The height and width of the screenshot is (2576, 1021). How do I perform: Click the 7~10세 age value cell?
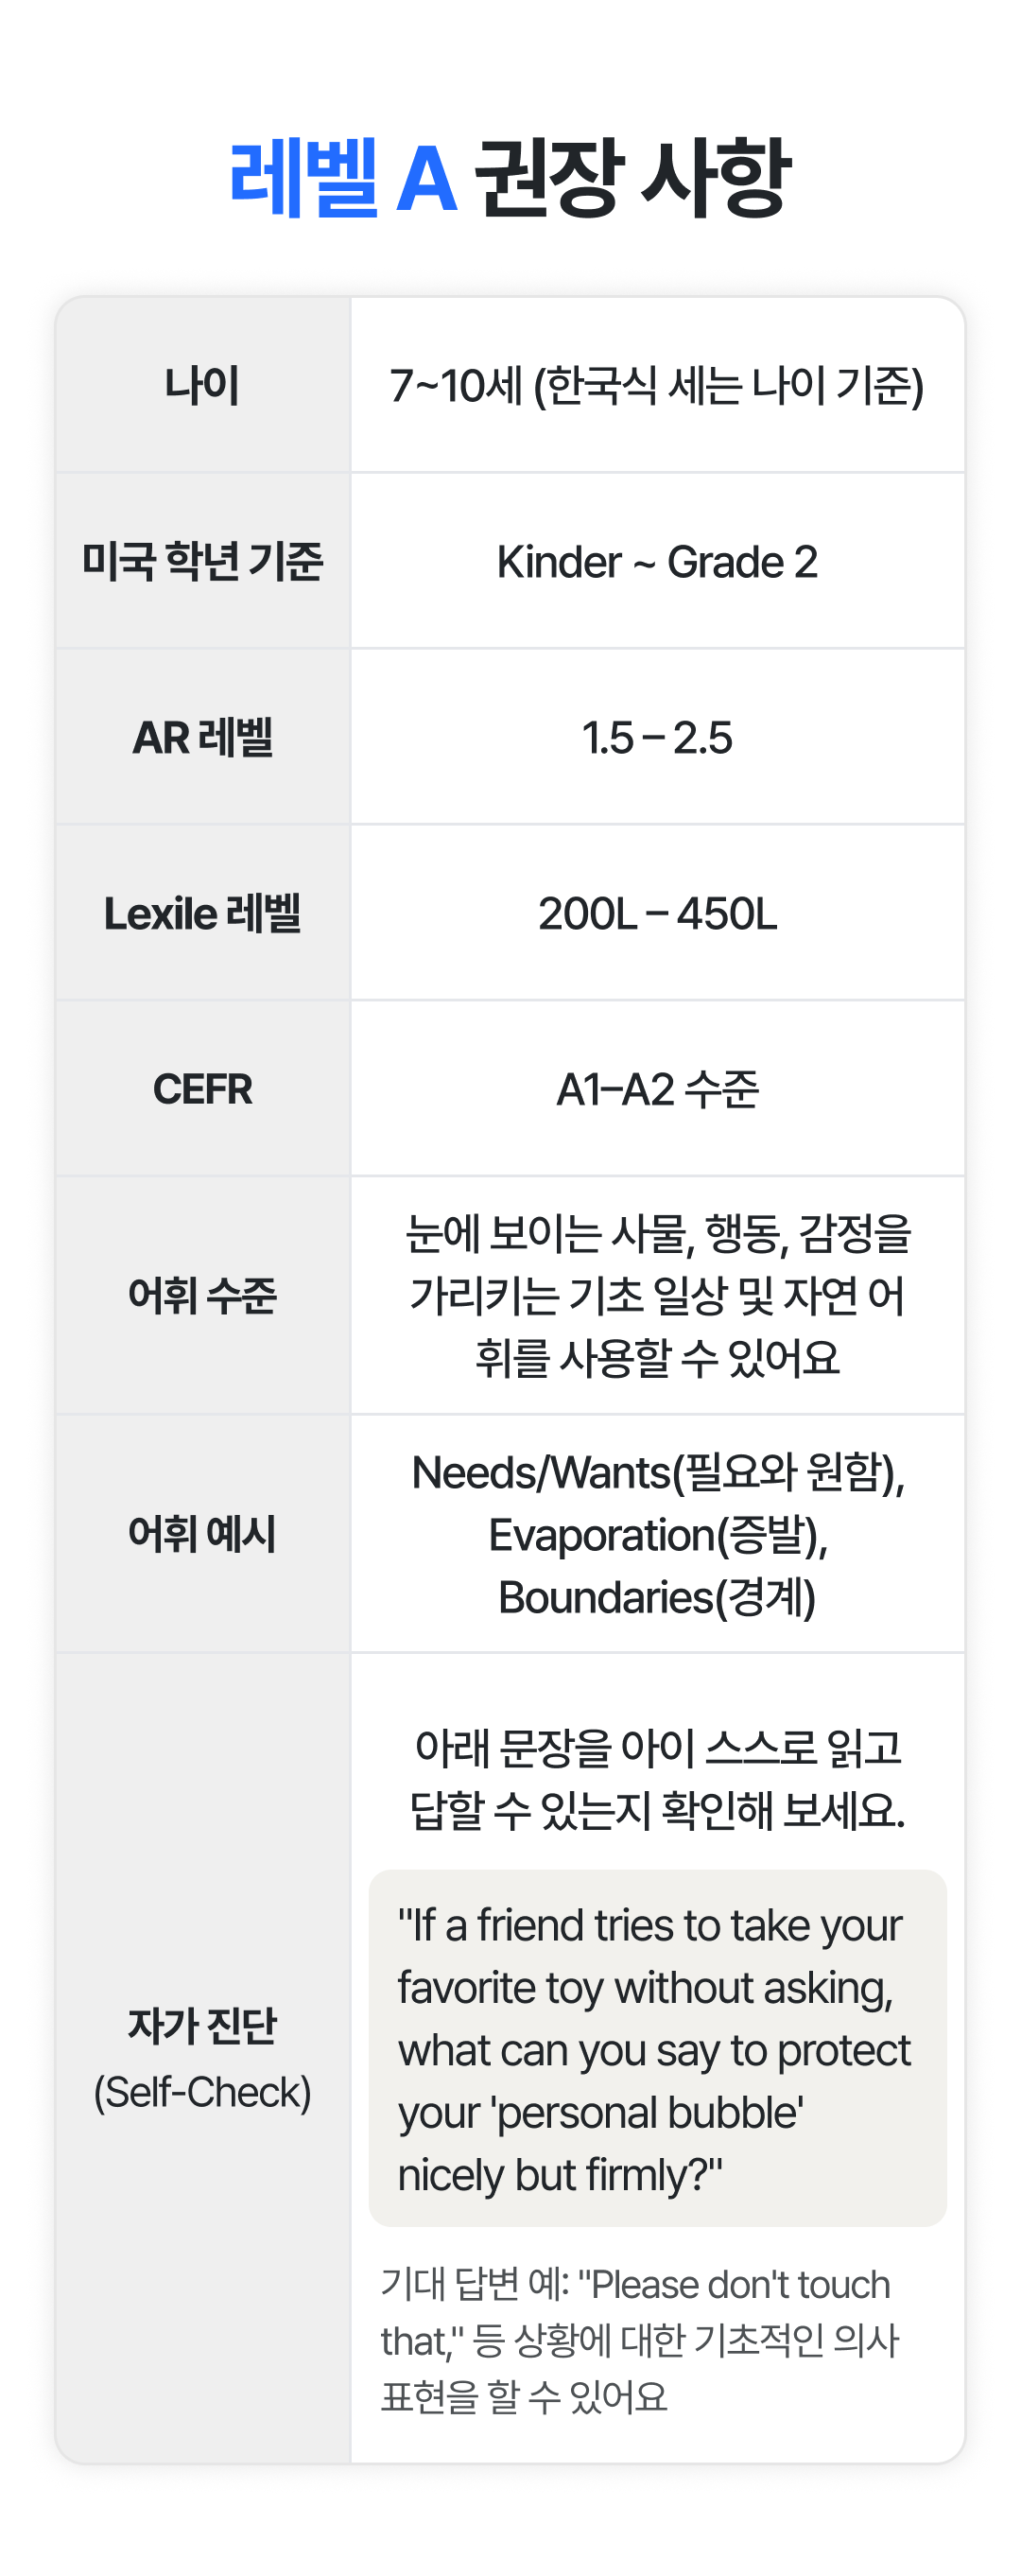coord(657,386)
